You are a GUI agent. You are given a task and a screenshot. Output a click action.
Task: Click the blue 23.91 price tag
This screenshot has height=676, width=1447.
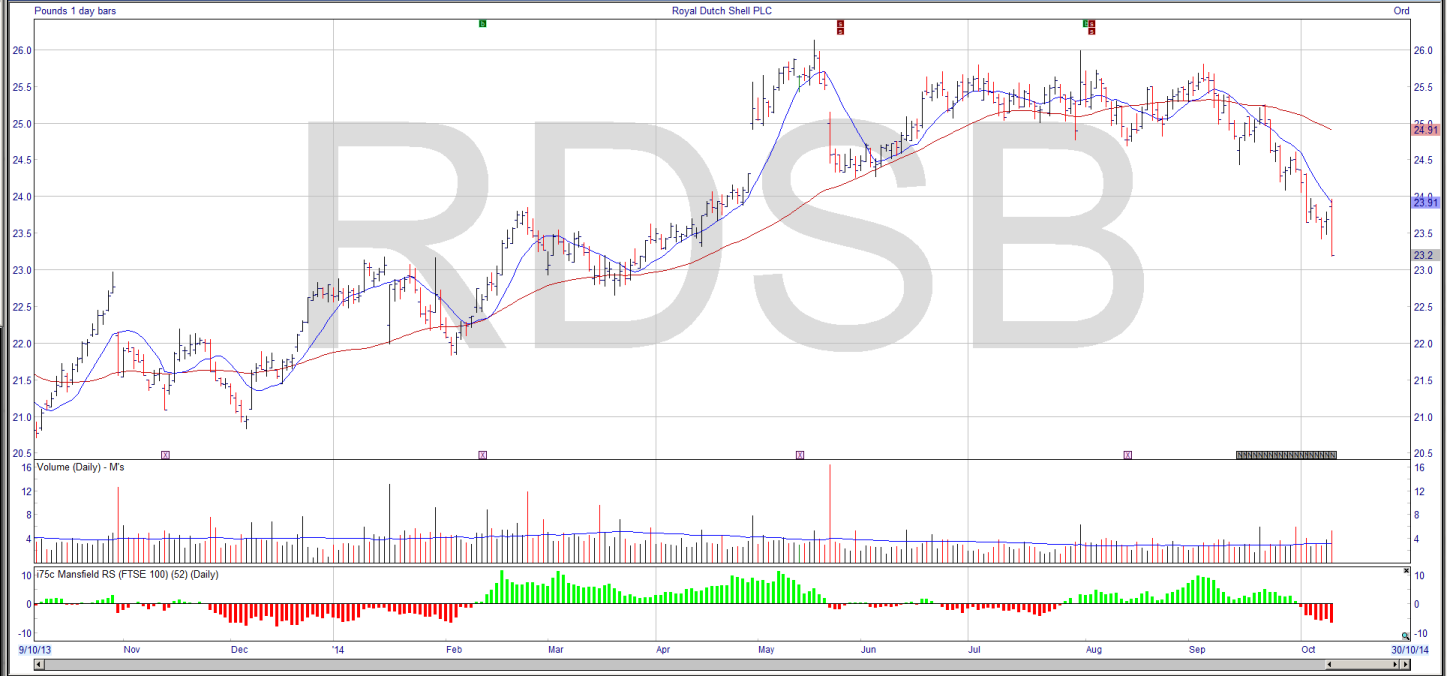tap(1425, 203)
